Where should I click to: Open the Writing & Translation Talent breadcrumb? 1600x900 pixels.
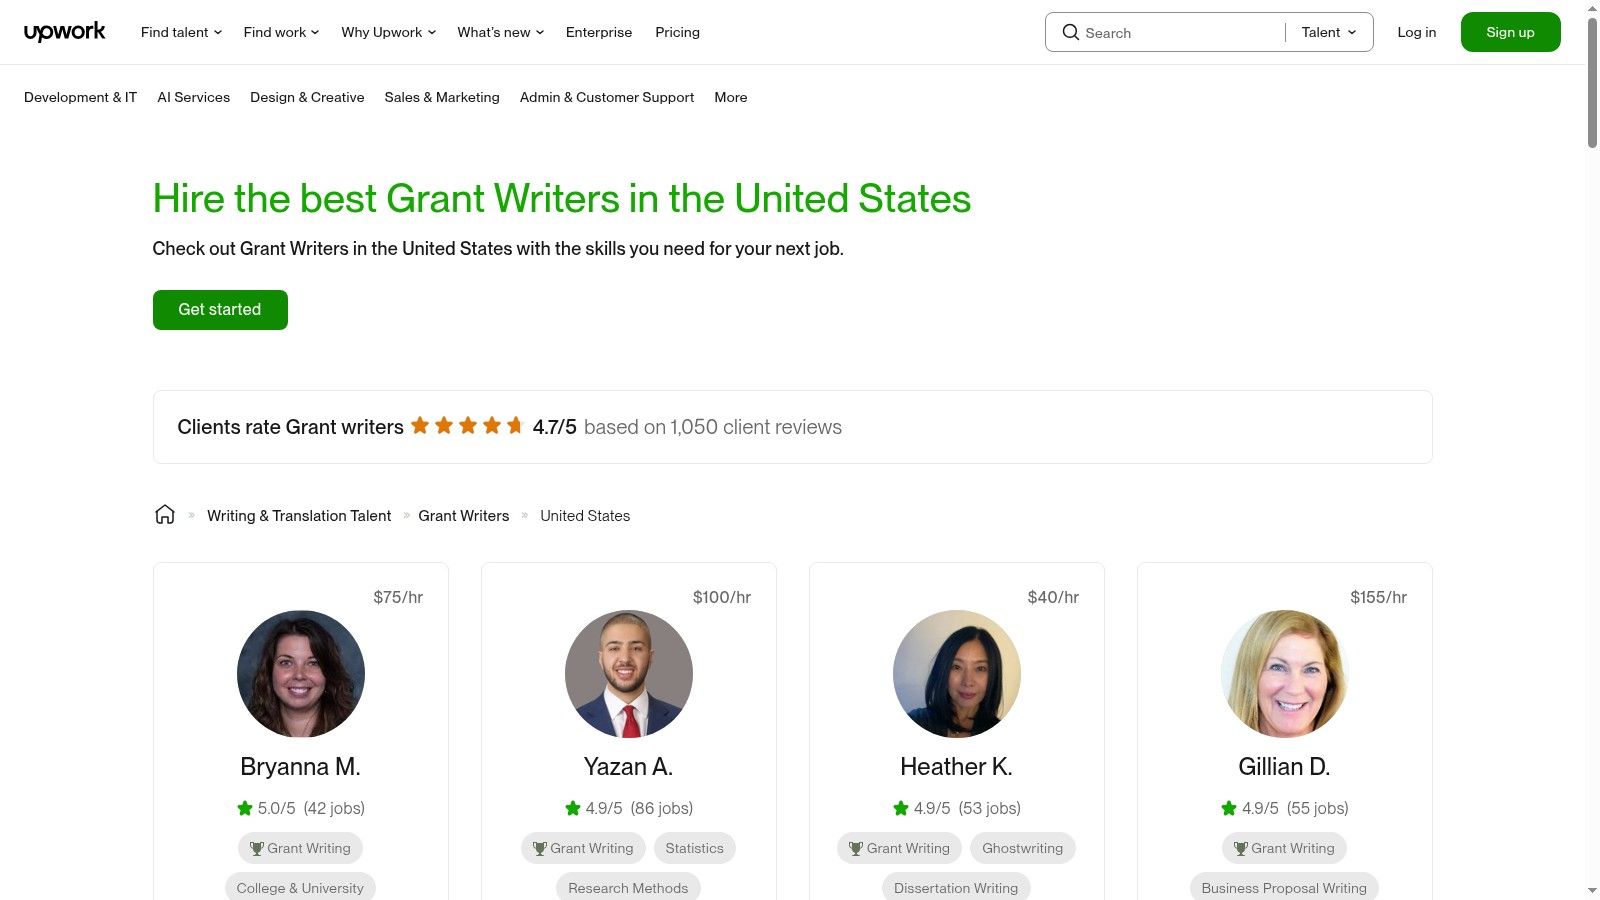coord(299,516)
